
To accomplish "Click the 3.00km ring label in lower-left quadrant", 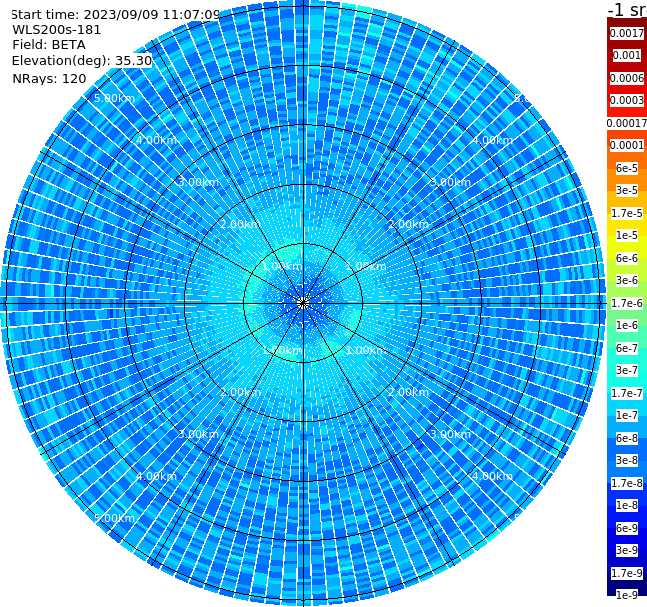I will point(198,434).
